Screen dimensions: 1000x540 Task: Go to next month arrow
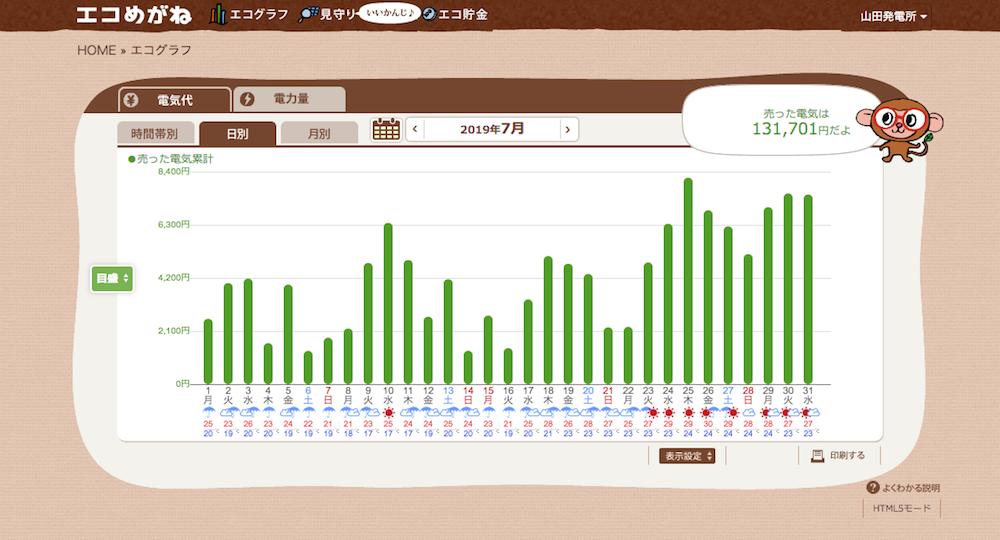tap(568, 129)
